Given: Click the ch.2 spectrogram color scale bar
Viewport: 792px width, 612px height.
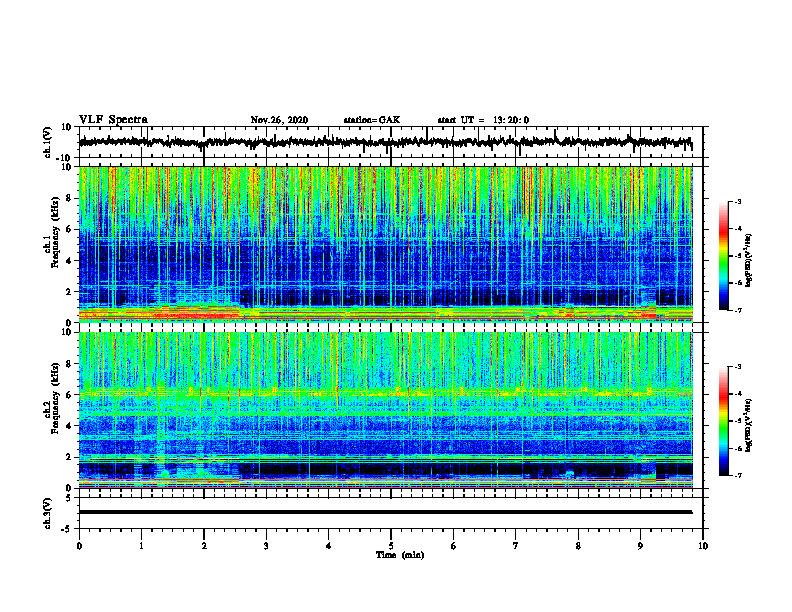Looking at the screenshot, I should 724,421.
